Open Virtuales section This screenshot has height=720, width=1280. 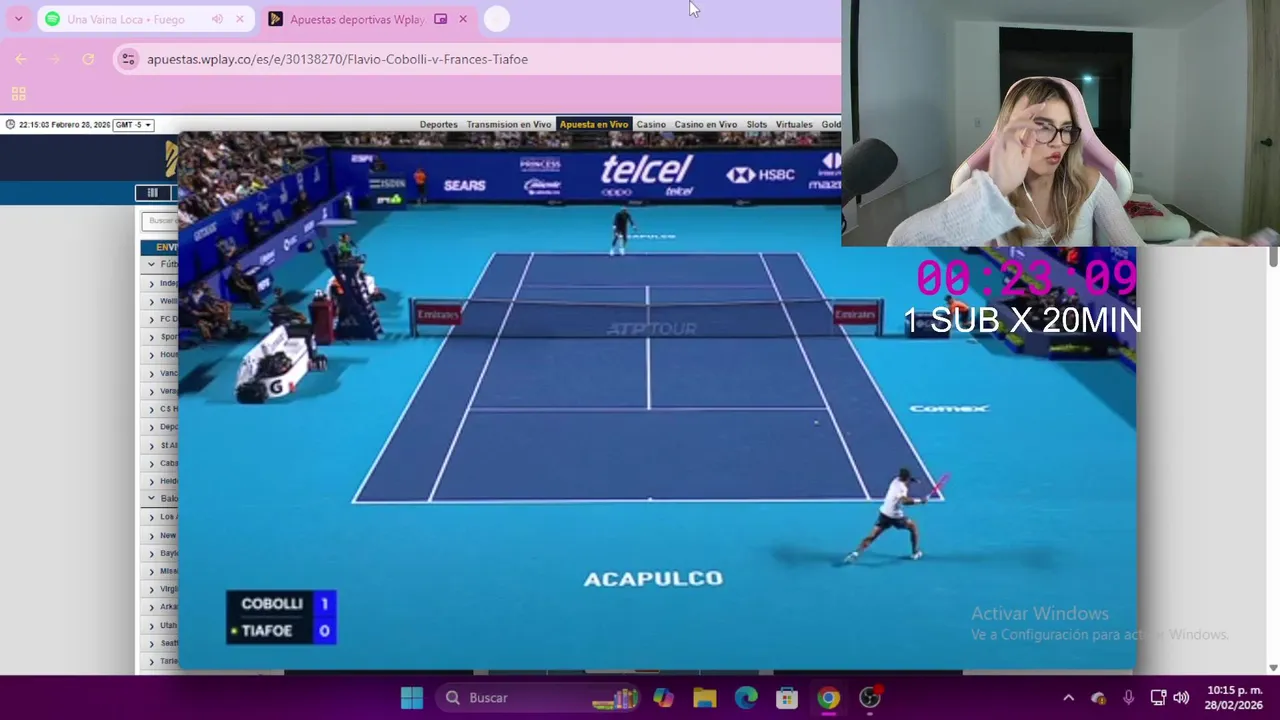(x=794, y=125)
